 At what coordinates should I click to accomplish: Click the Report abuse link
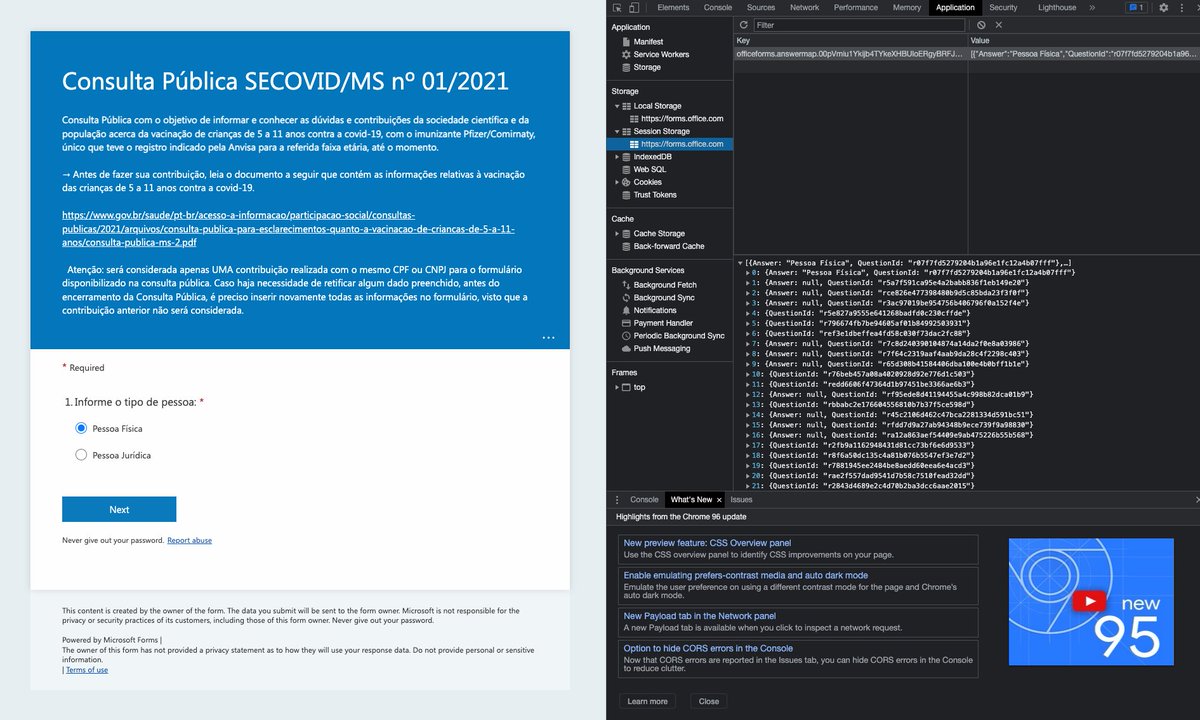(189, 540)
